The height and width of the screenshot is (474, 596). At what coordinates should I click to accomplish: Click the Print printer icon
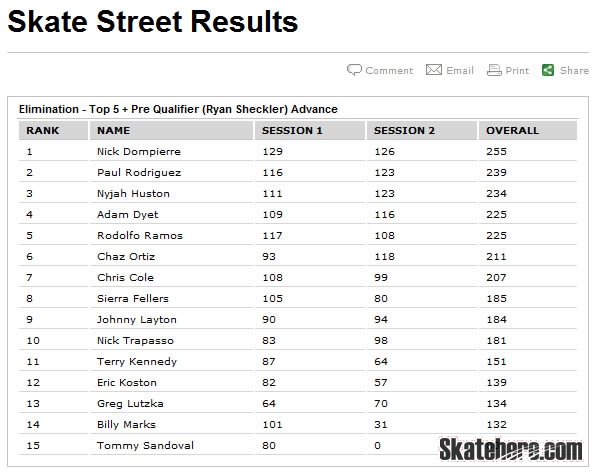(x=494, y=70)
